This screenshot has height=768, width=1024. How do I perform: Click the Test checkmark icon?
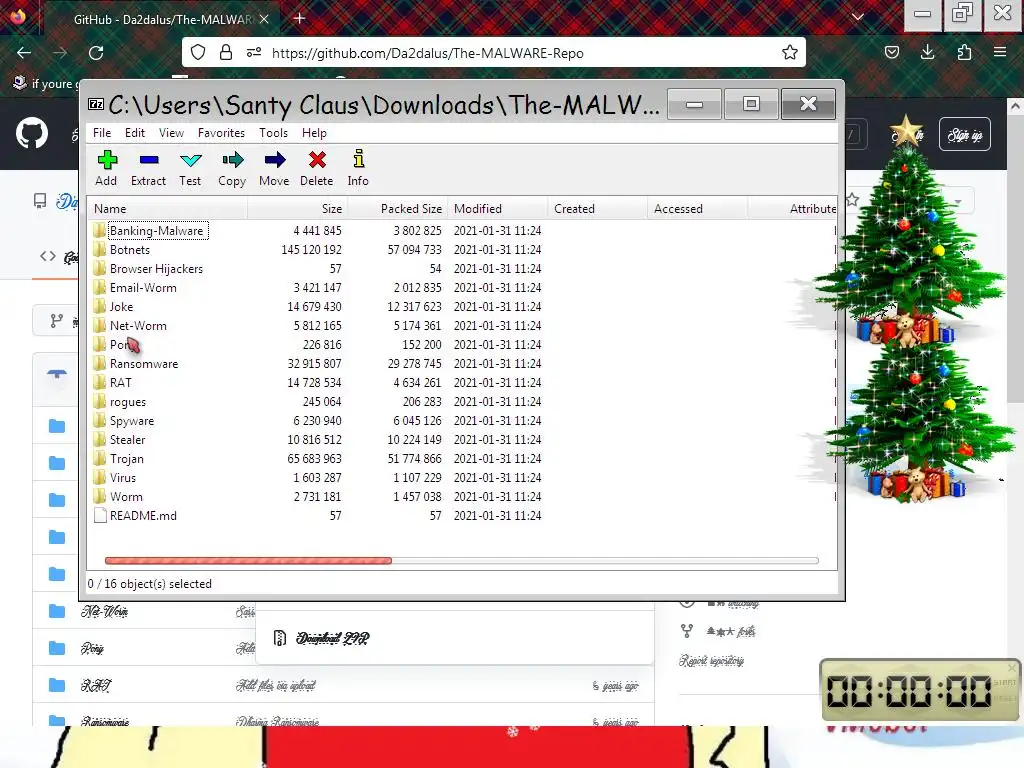[191, 160]
